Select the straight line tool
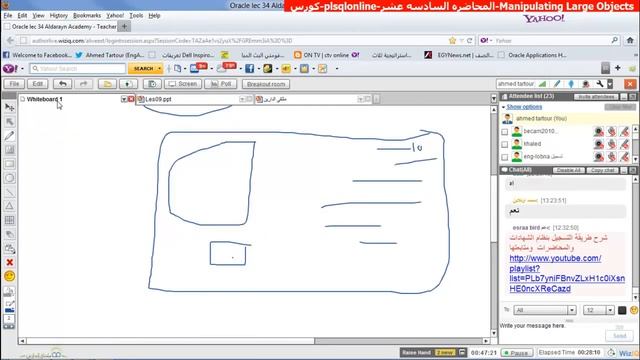 [10, 192]
